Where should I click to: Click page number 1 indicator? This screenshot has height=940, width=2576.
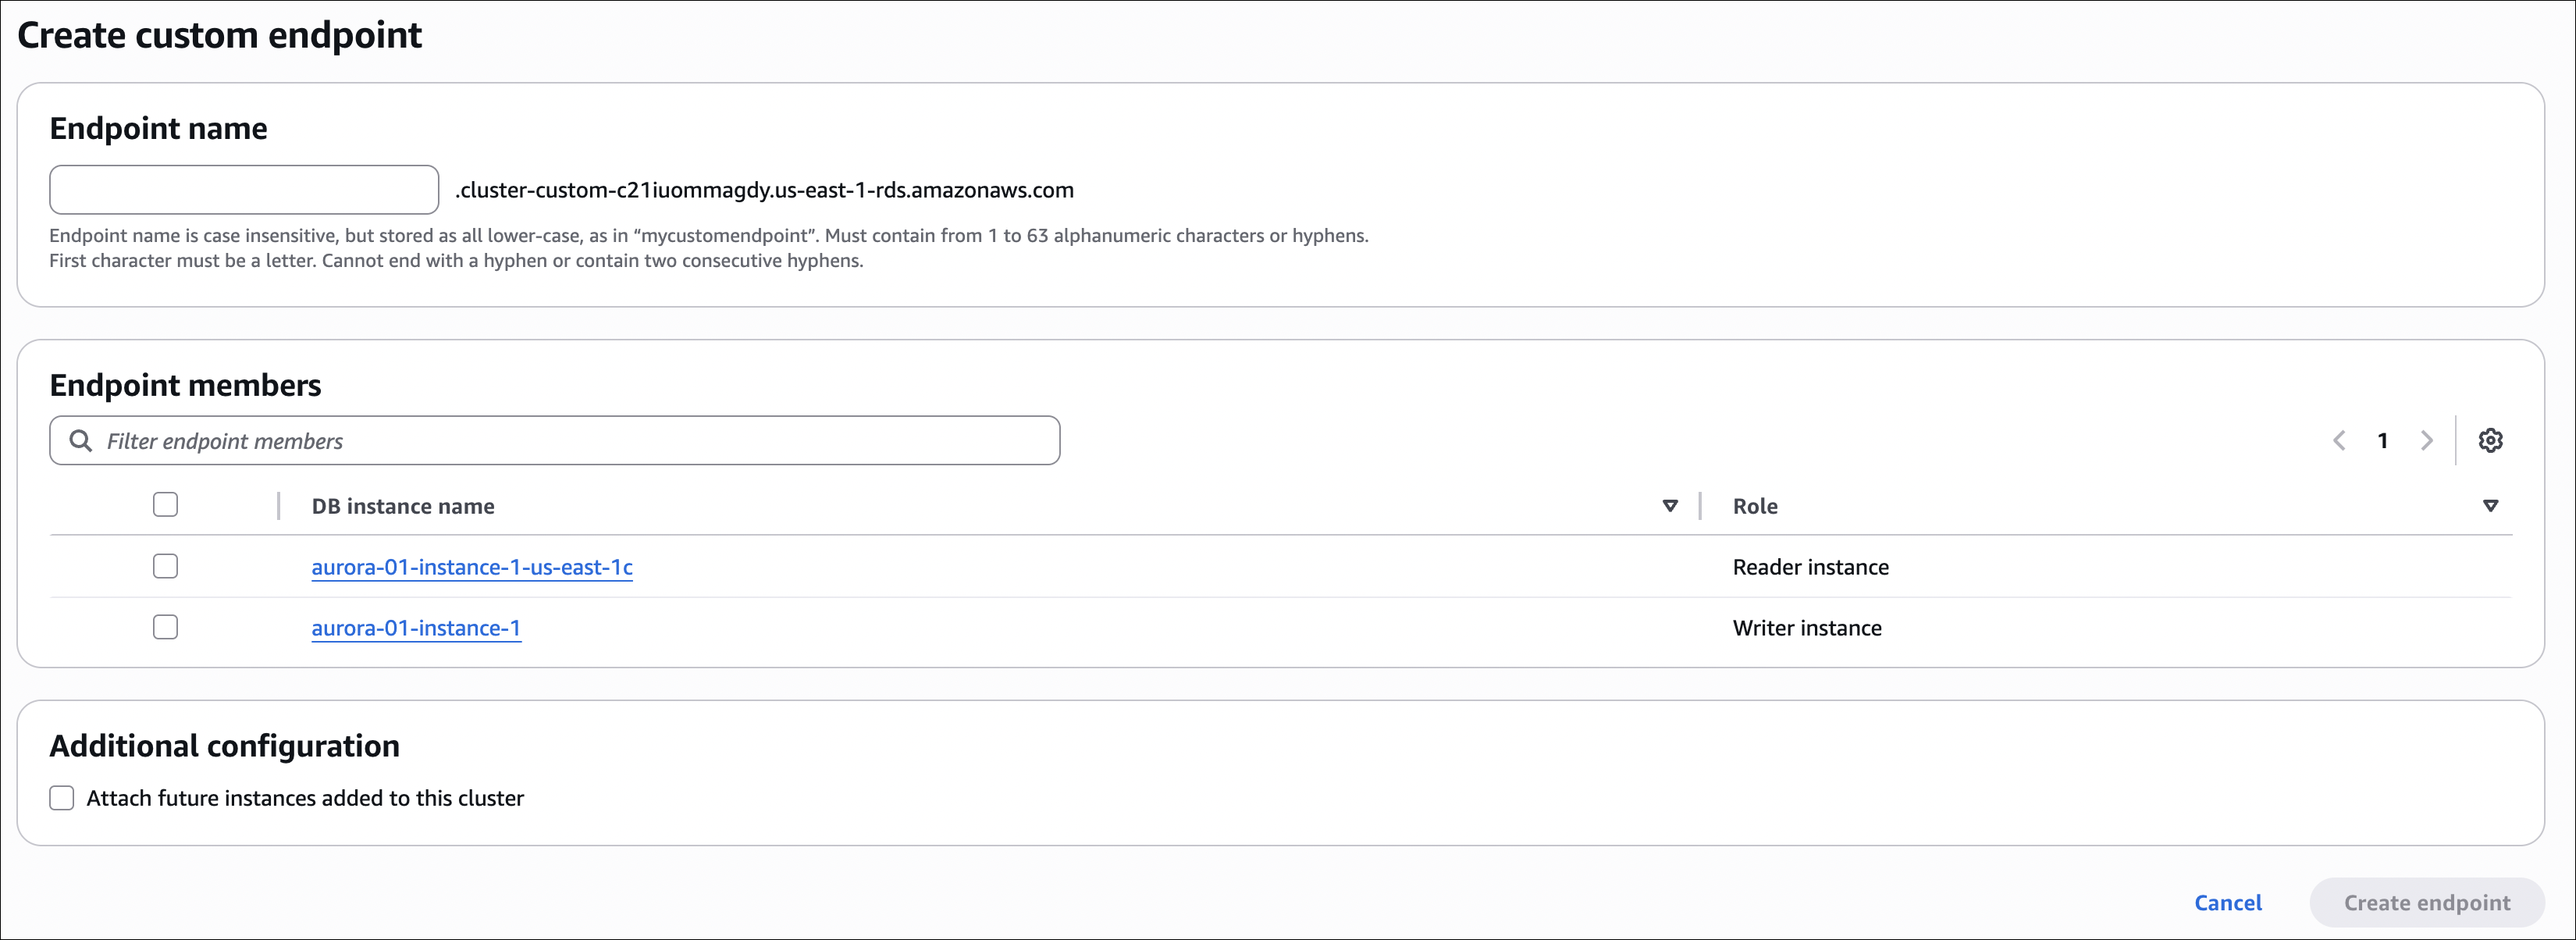point(2383,440)
